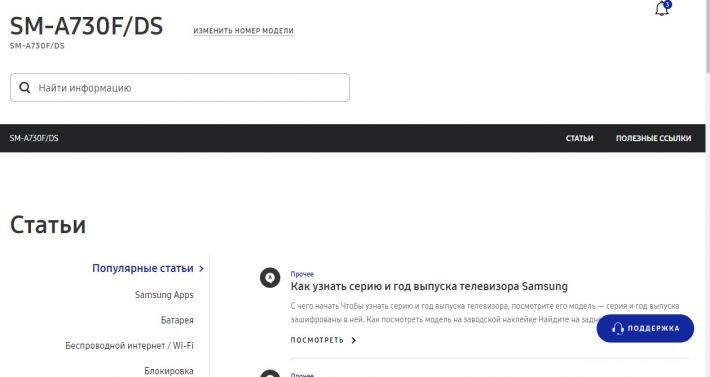Open the Статьи tab in the dark bar

(580, 138)
